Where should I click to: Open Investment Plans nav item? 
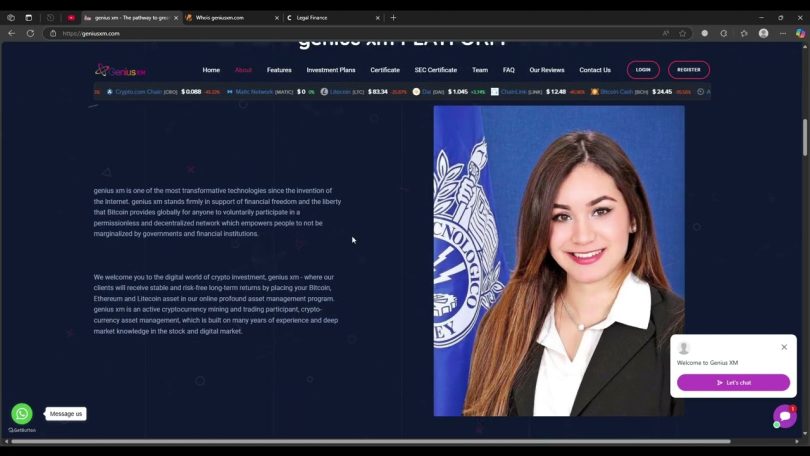point(331,70)
